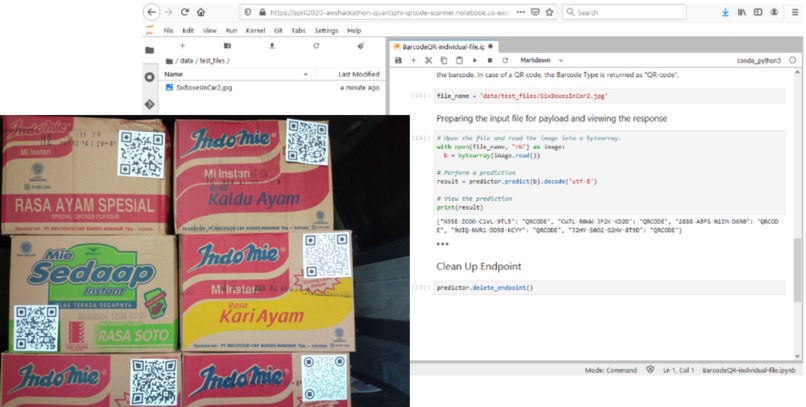Open the browser downloads arrow icon
Viewport: 806px width, 407px height.
pyautogui.click(x=725, y=12)
